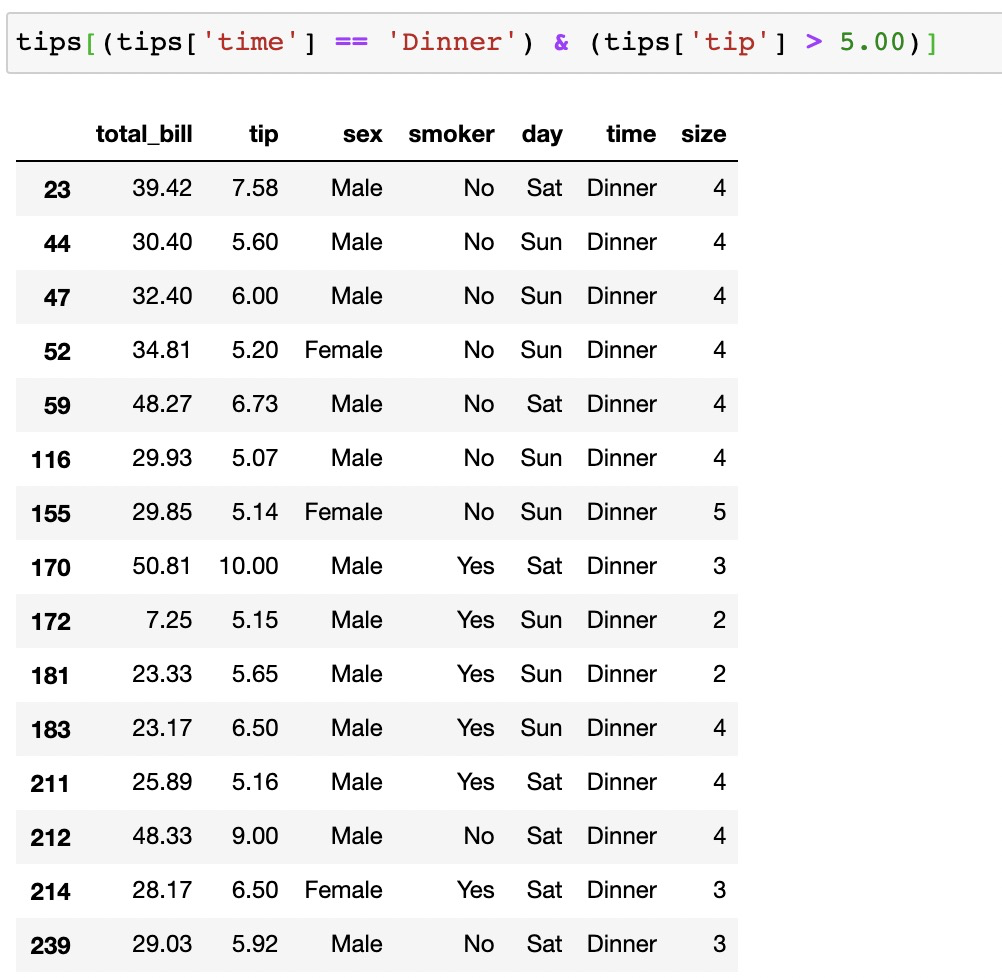The height and width of the screenshot is (980, 1002).
Task: Click 'Female' in row 155
Action: tap(343, 512)
